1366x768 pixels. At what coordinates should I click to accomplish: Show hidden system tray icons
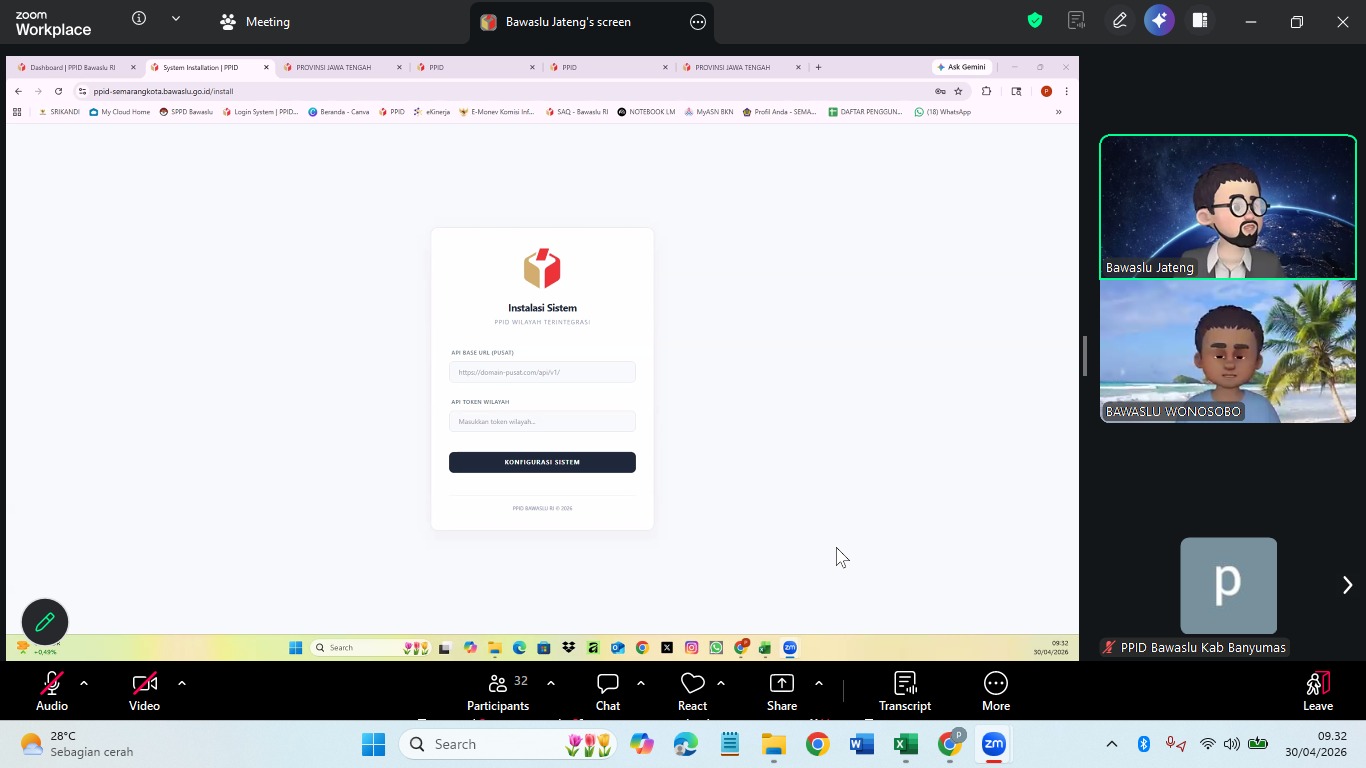coord(1111,744)
